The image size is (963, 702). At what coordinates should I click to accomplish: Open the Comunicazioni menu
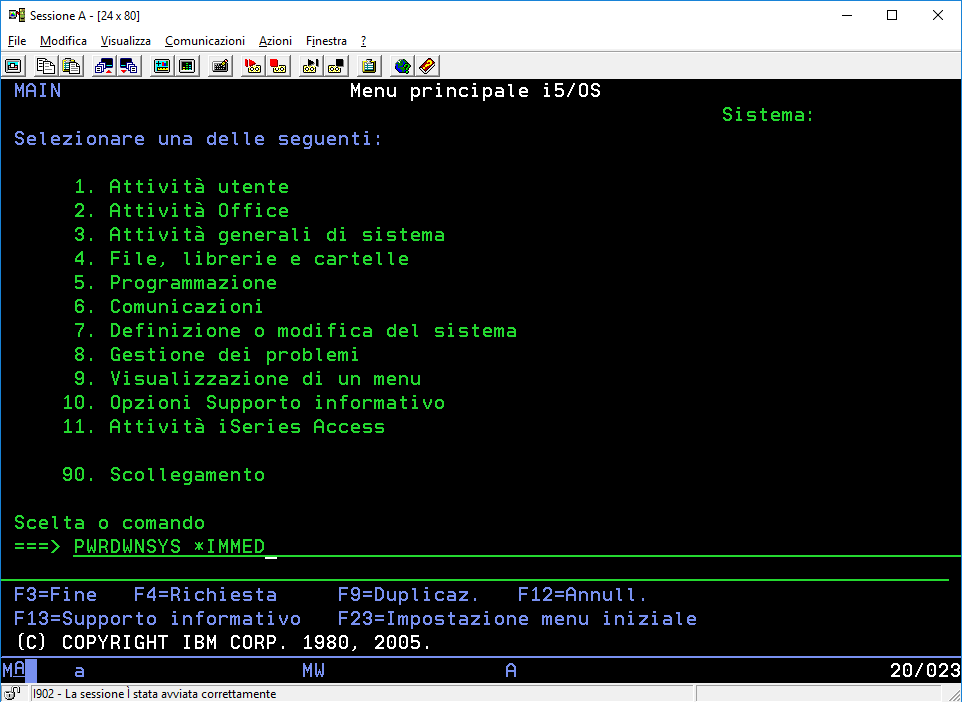tap(205, 41)
